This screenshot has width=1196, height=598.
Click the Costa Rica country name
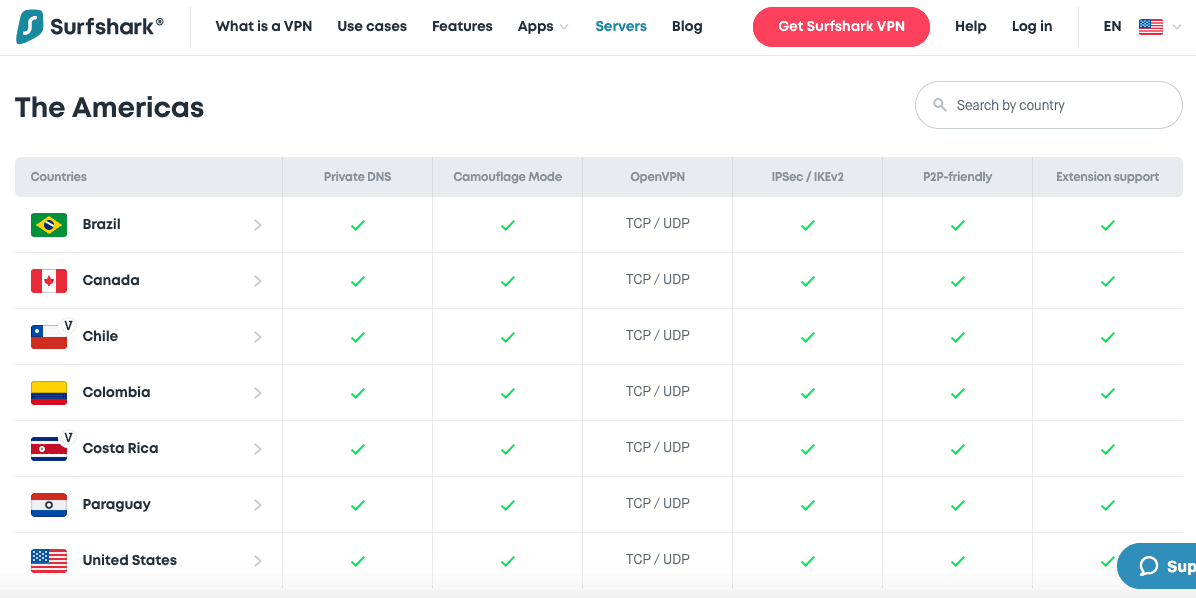tap(121, 448)
